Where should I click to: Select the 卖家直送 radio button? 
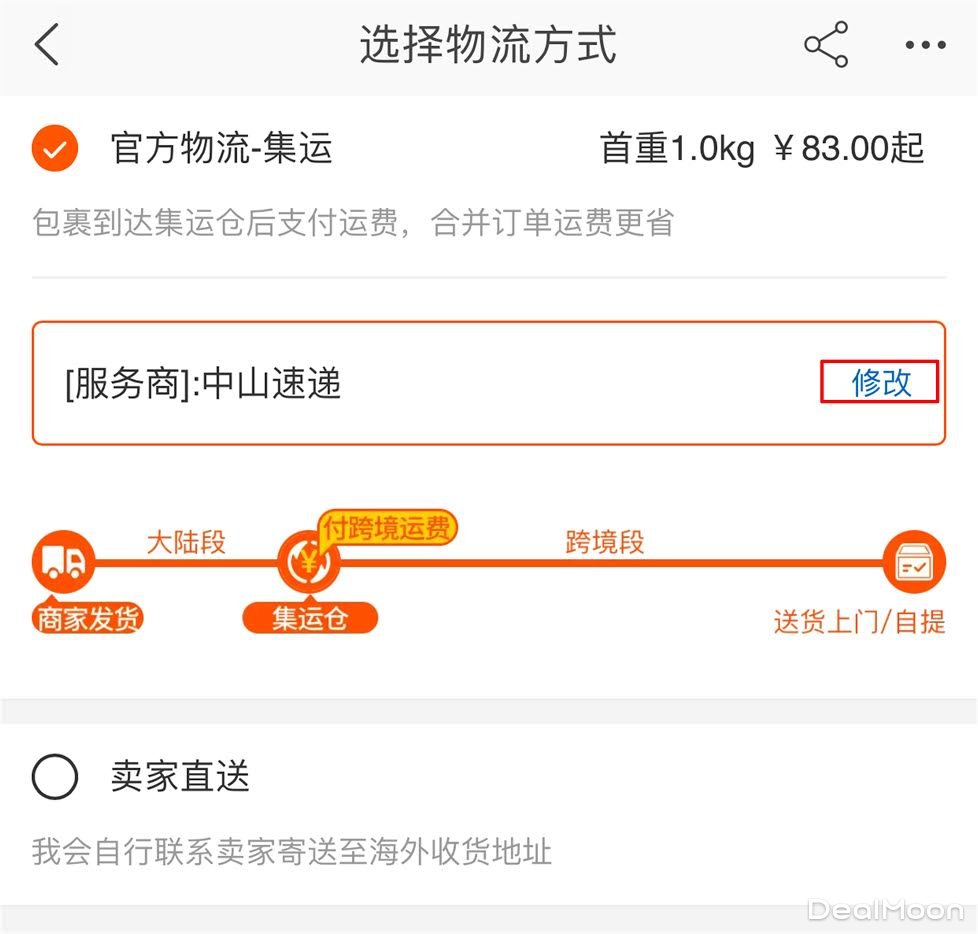pos(55,777)
